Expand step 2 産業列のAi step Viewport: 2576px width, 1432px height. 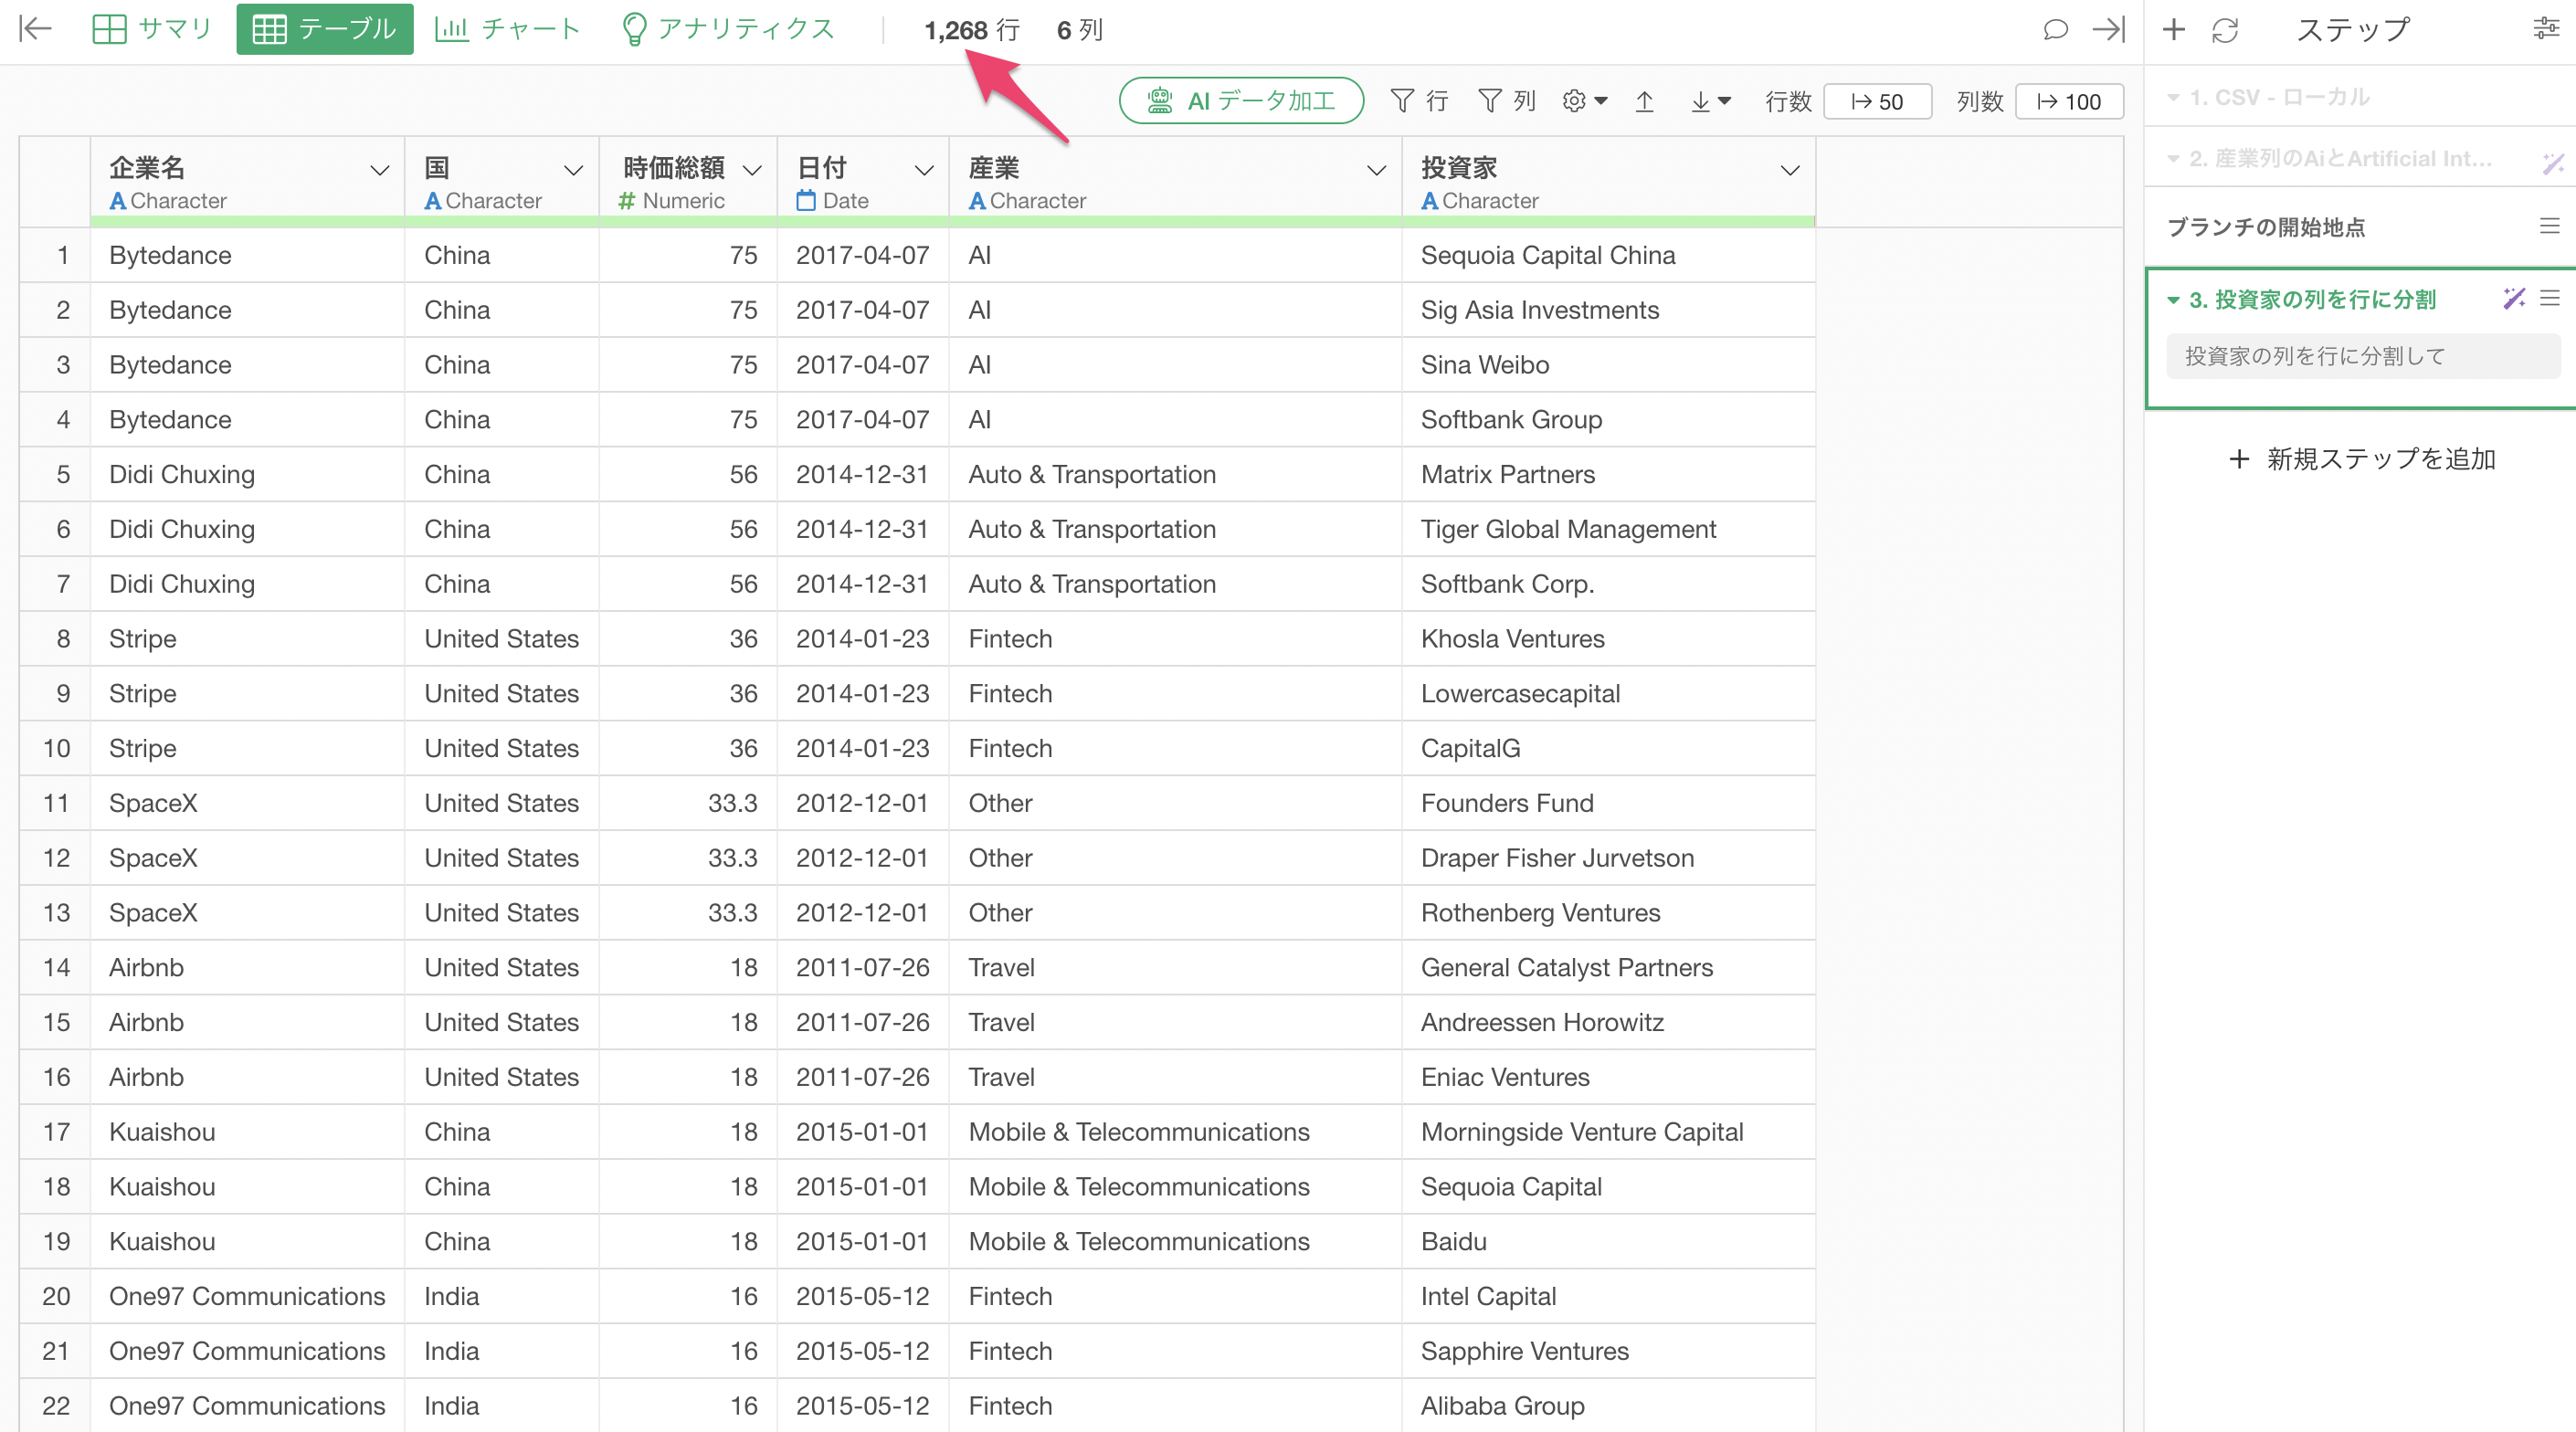[2173, 159]
